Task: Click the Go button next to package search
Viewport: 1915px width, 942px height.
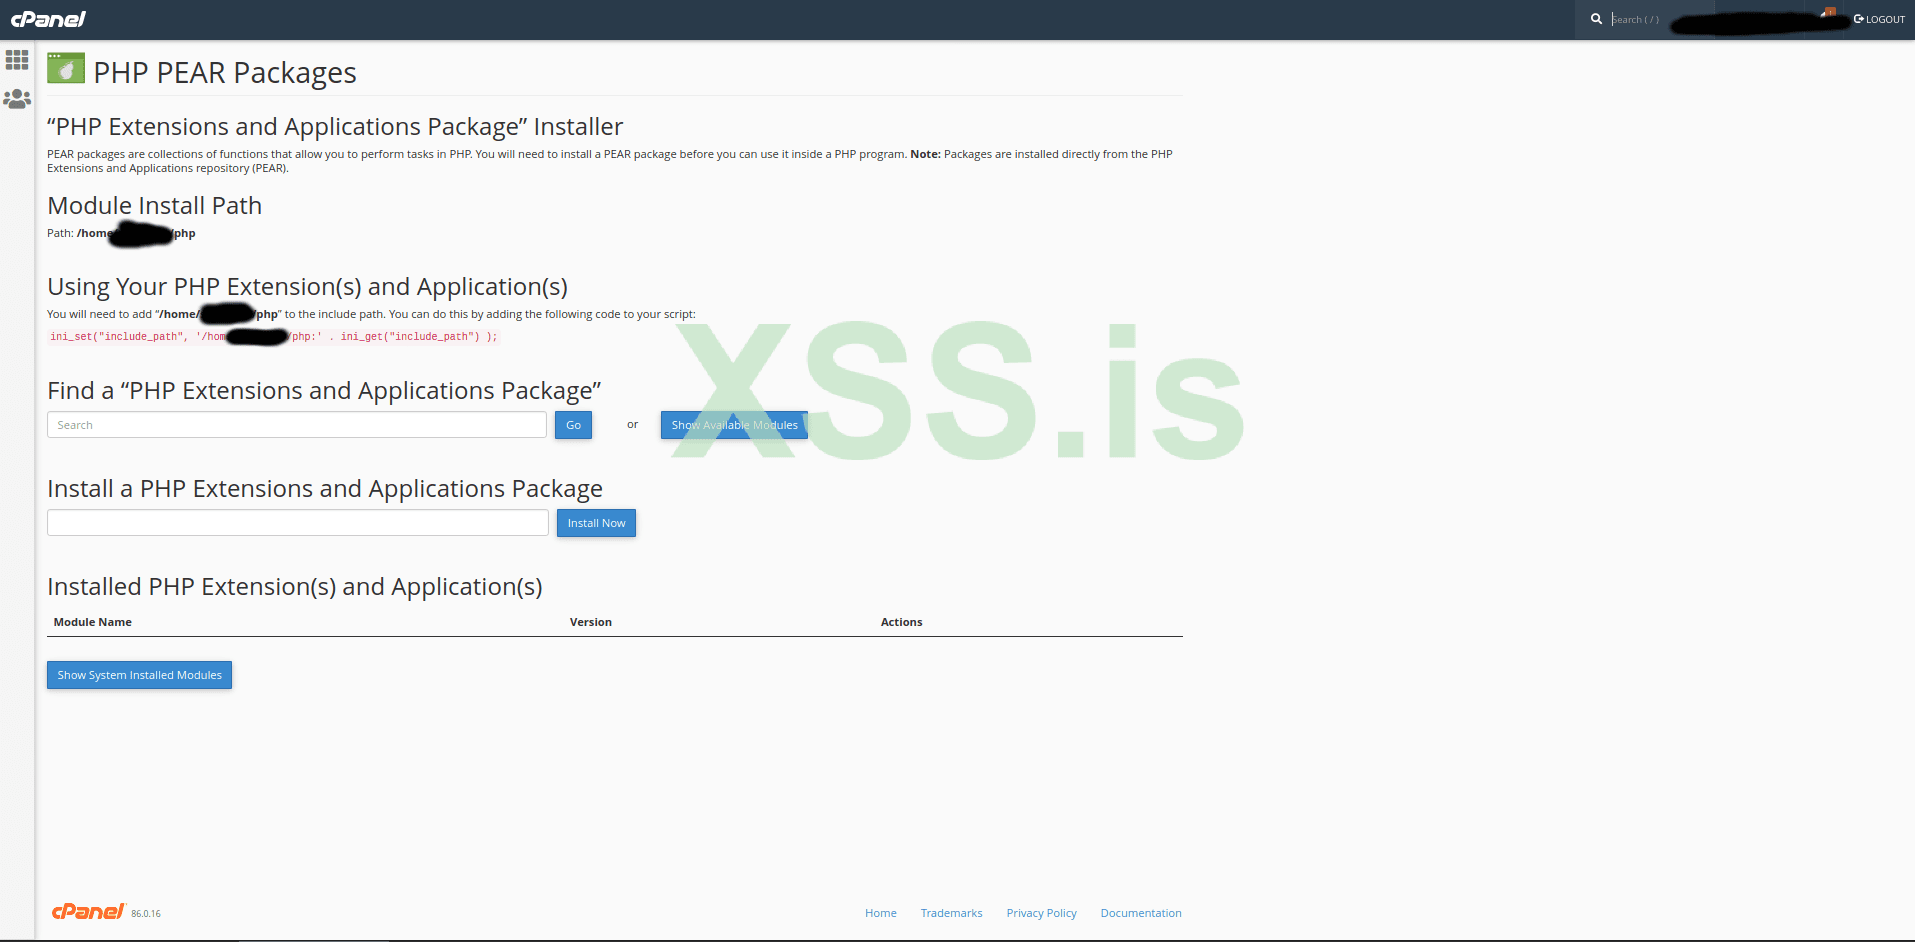Action: tap(573, 425)
